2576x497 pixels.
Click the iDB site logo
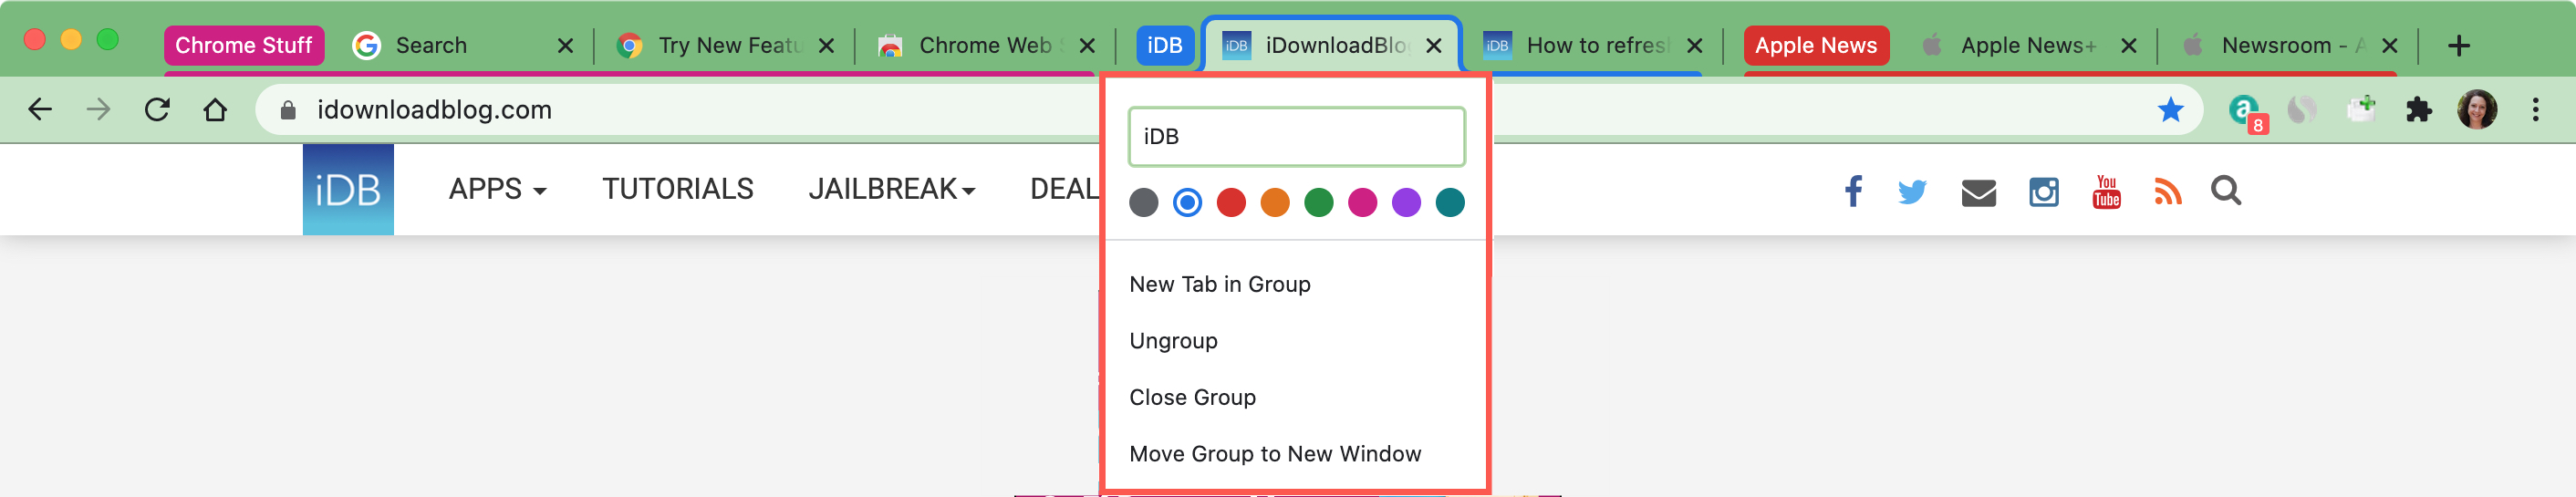(348, 189)
